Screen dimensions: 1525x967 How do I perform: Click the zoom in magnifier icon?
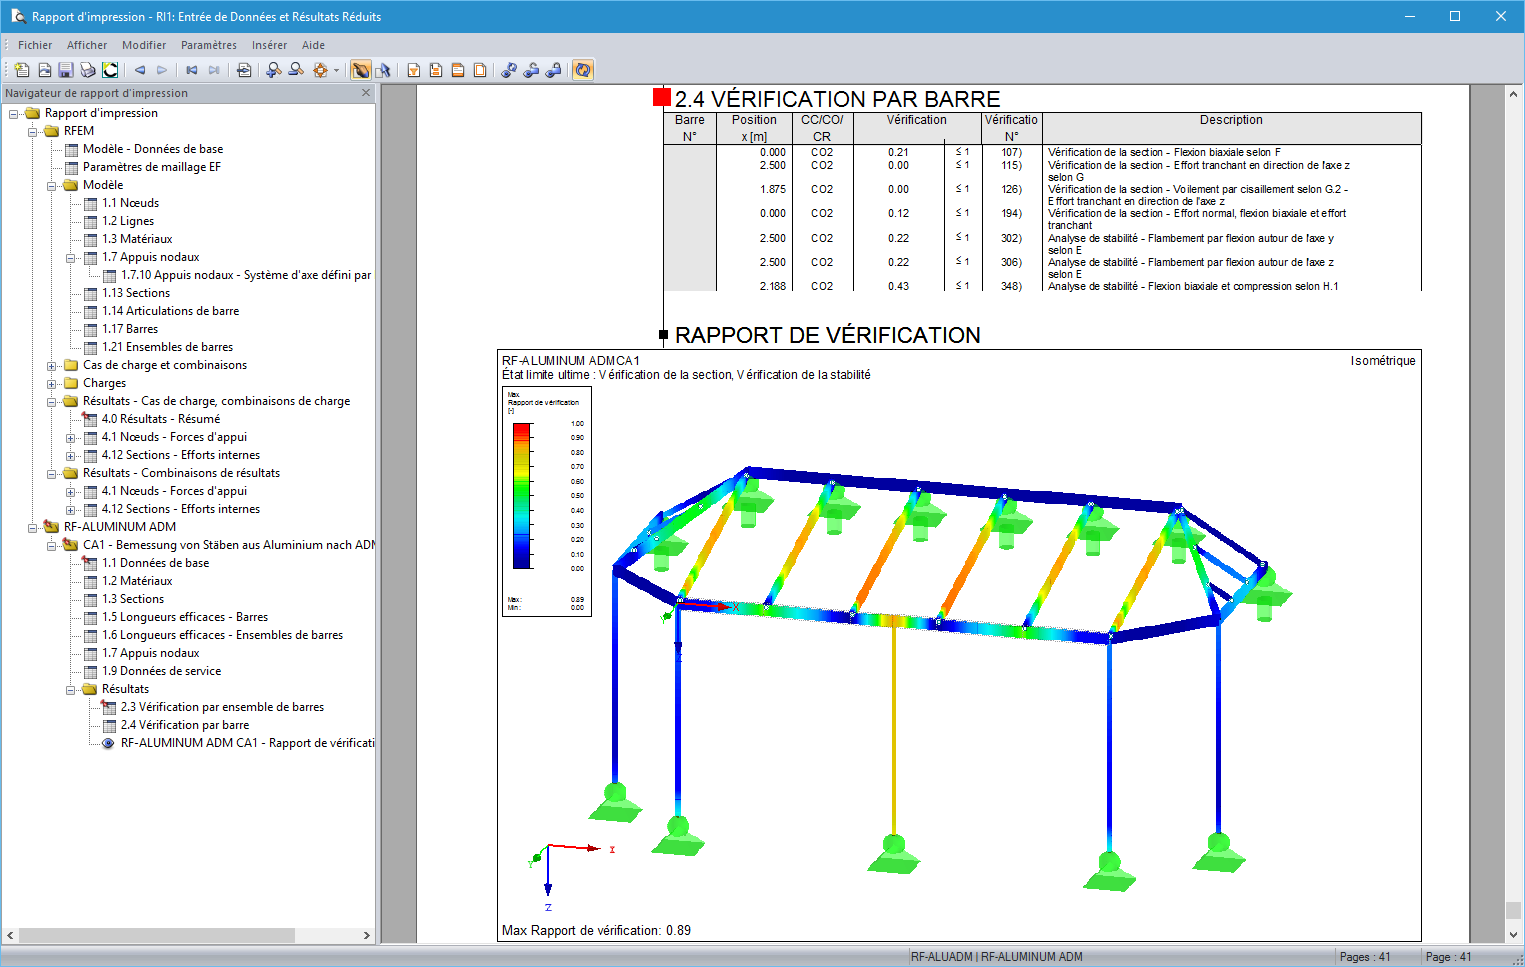click(x=274, y=70)
